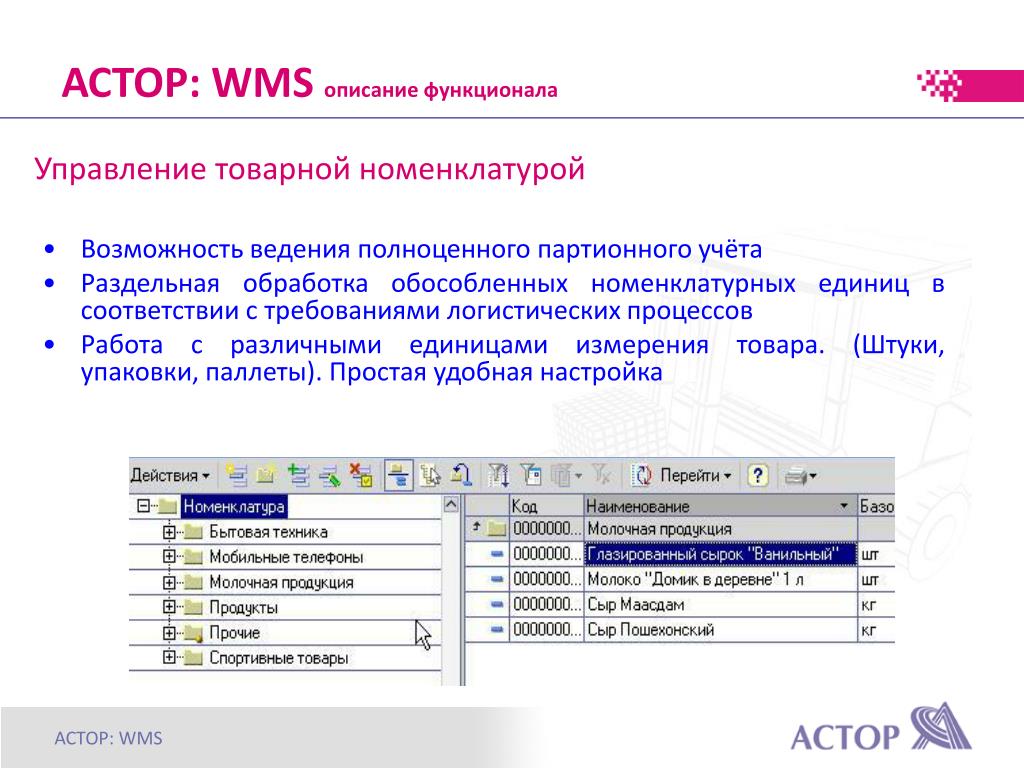Viewport: 1024px width, 768px height.
Task: Open the filter and sort settings icon
Action: pyautogui.click(x=499, y=475)
